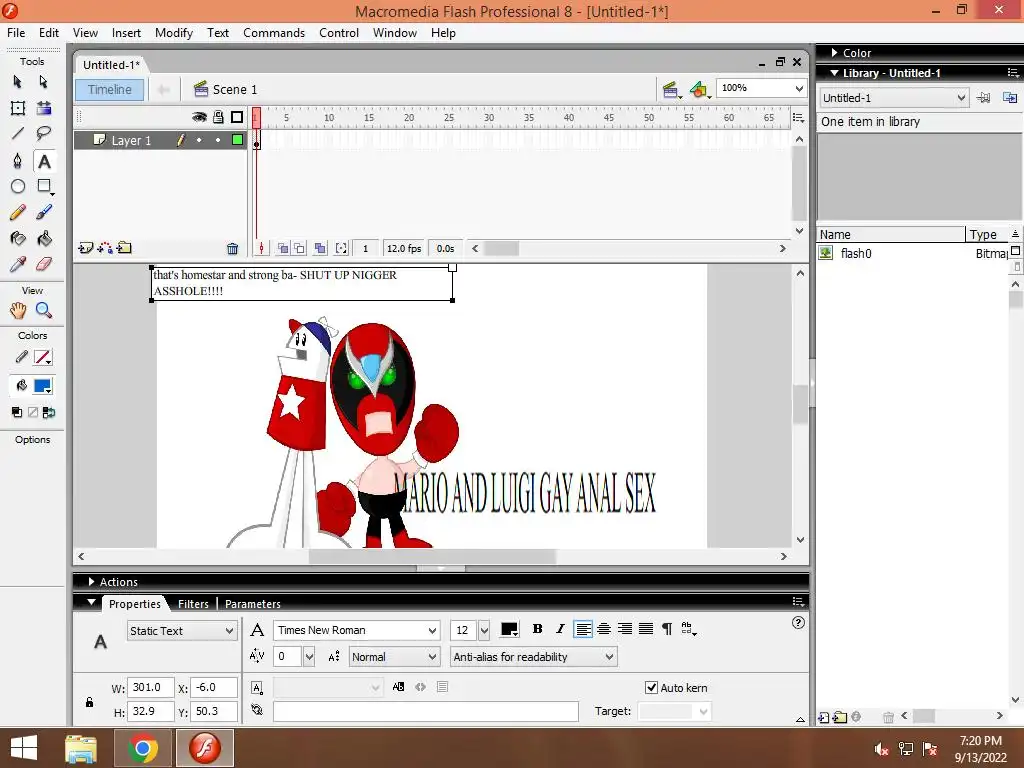This screenshot has height=768, width=1024.
Task: Click the Black and White colors icon
Action: [17, 412]
